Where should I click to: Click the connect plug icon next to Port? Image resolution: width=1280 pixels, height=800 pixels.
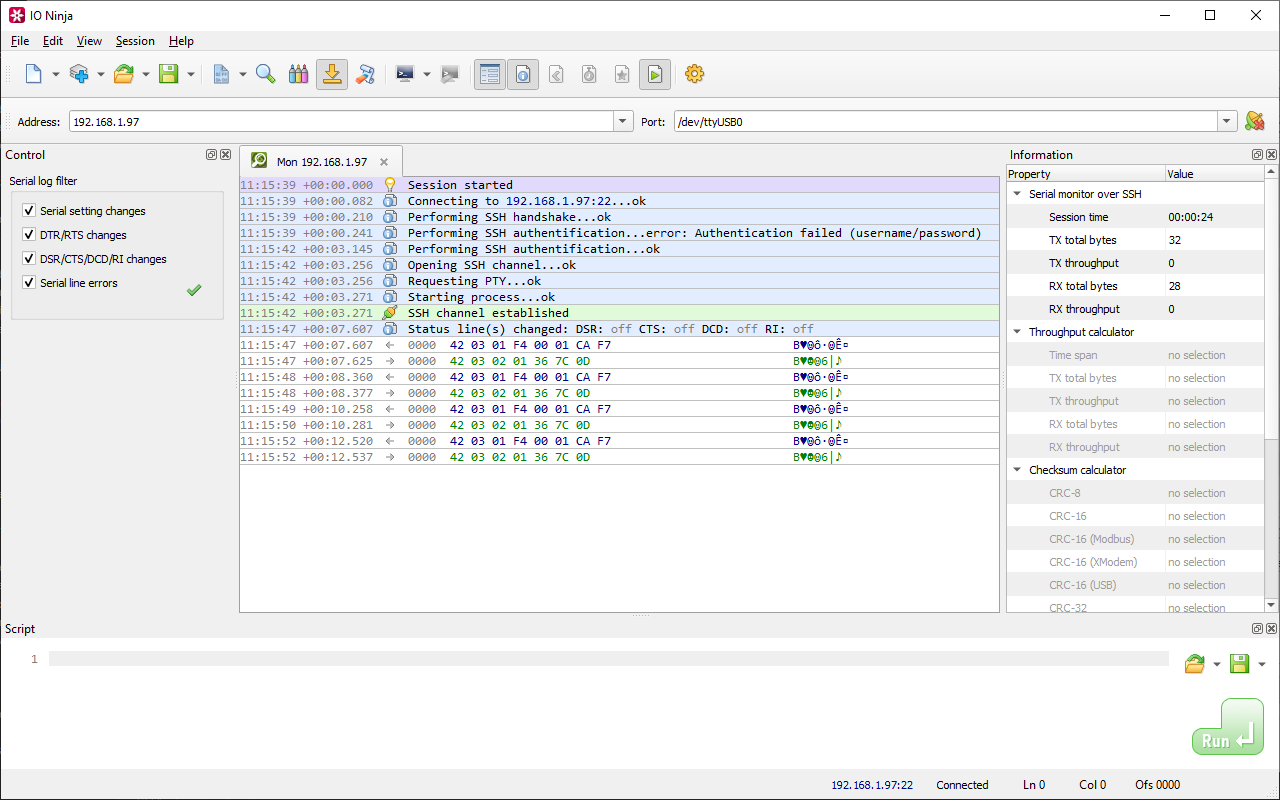(x=1255, y=121)
